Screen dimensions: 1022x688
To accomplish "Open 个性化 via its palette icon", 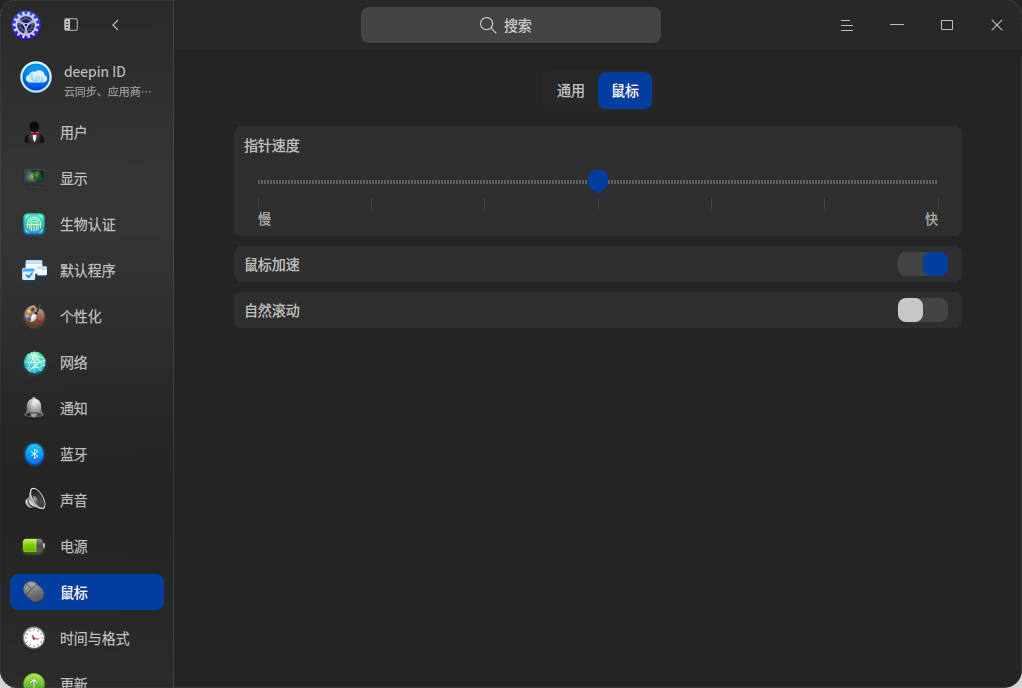I will click(x=34, y=316).
